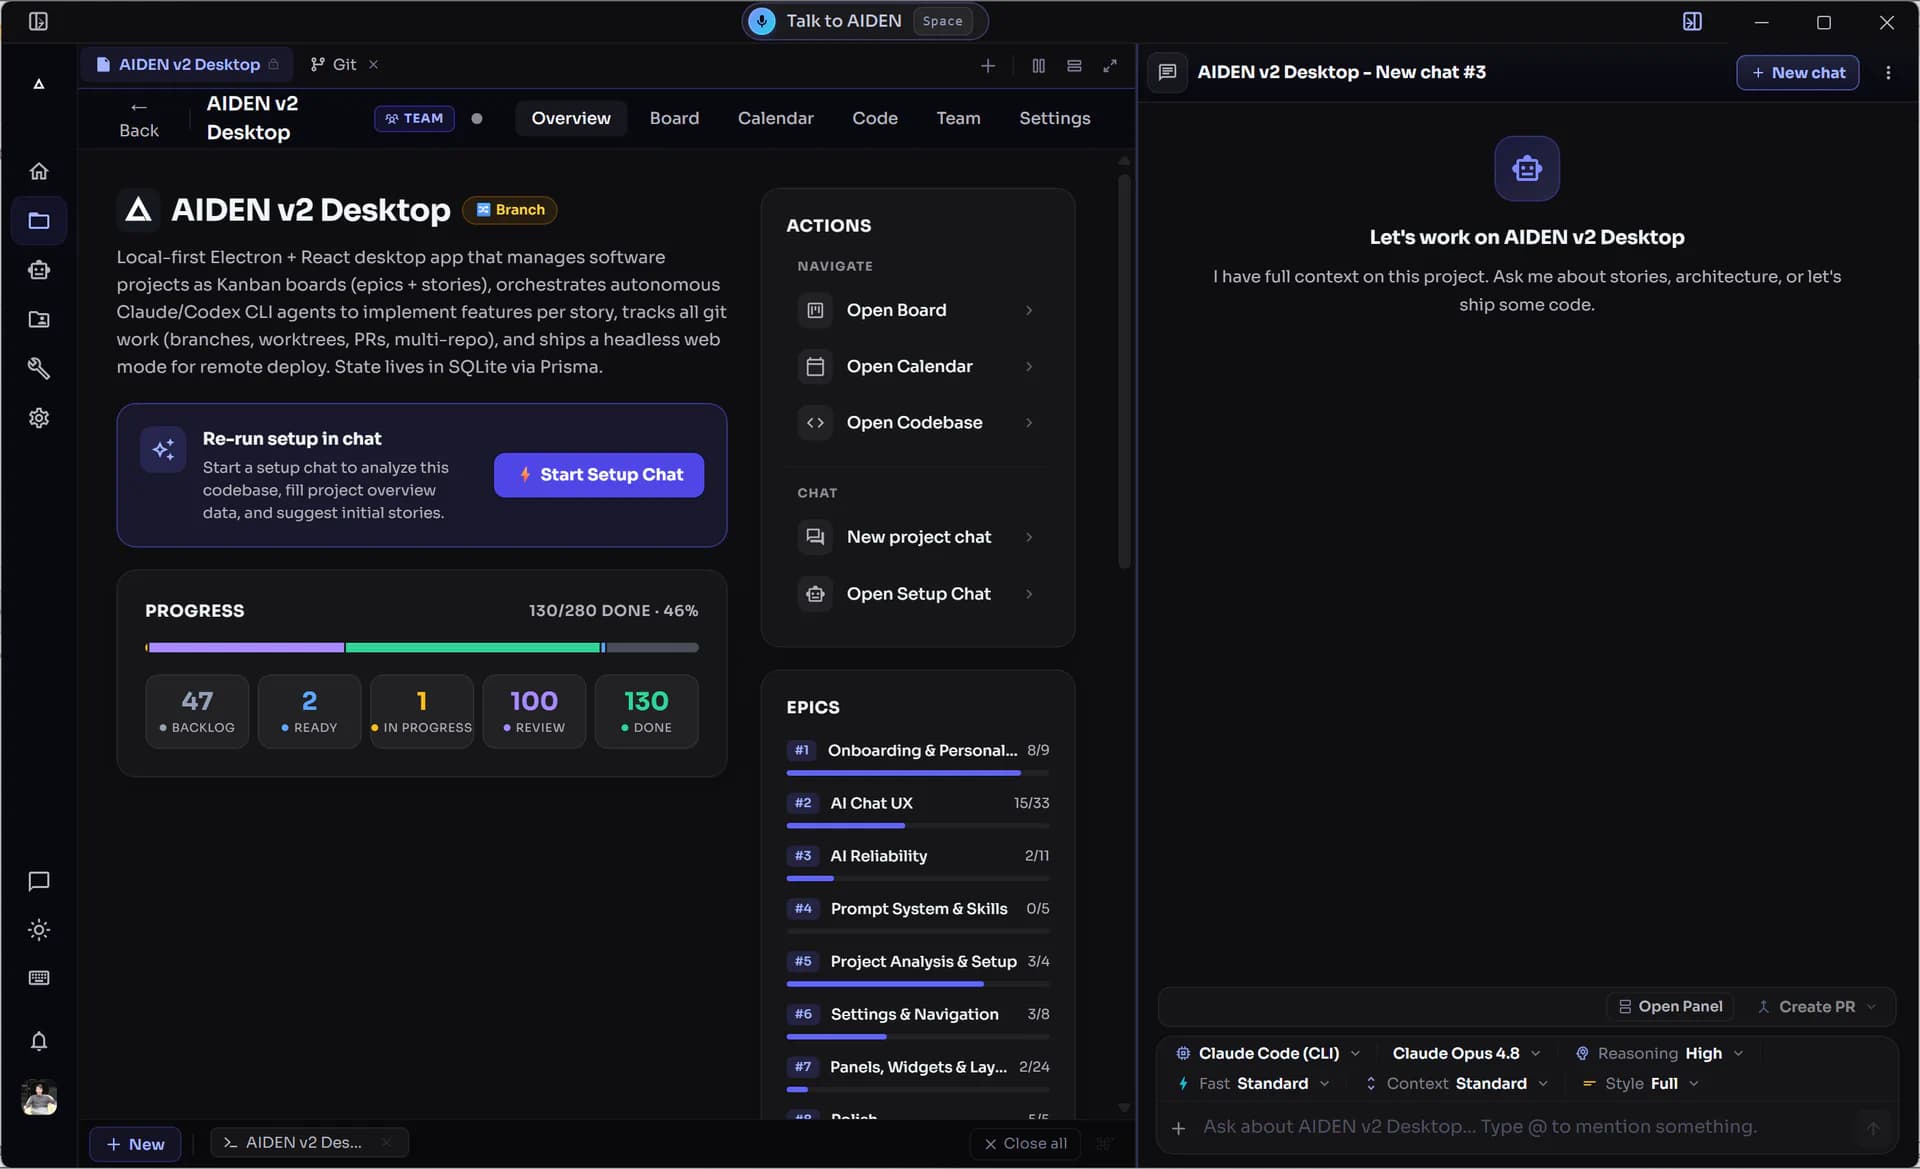Open the Reasoning High dropdown
1920x1169 pixels.
coord(1659,1053)
